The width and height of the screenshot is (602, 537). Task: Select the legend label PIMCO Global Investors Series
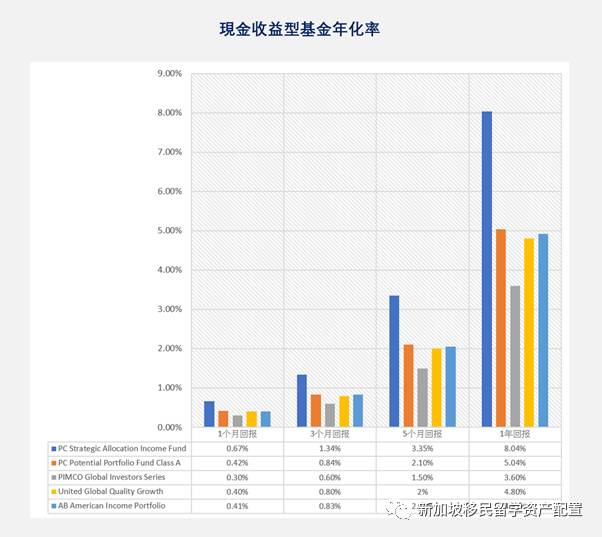[x=112, y=477]
